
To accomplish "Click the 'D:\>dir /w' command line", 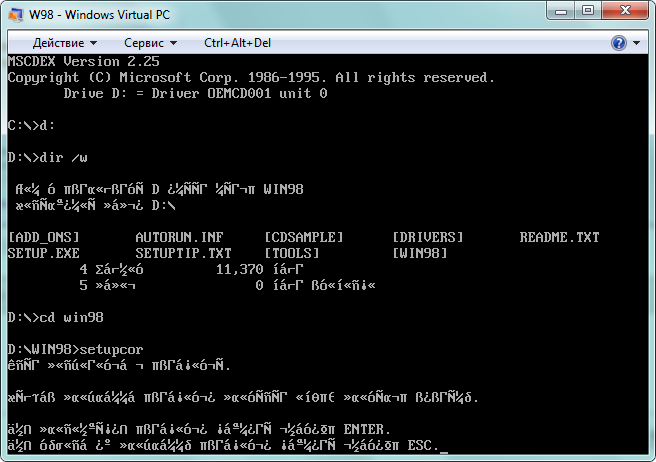I will coord(48,157).
